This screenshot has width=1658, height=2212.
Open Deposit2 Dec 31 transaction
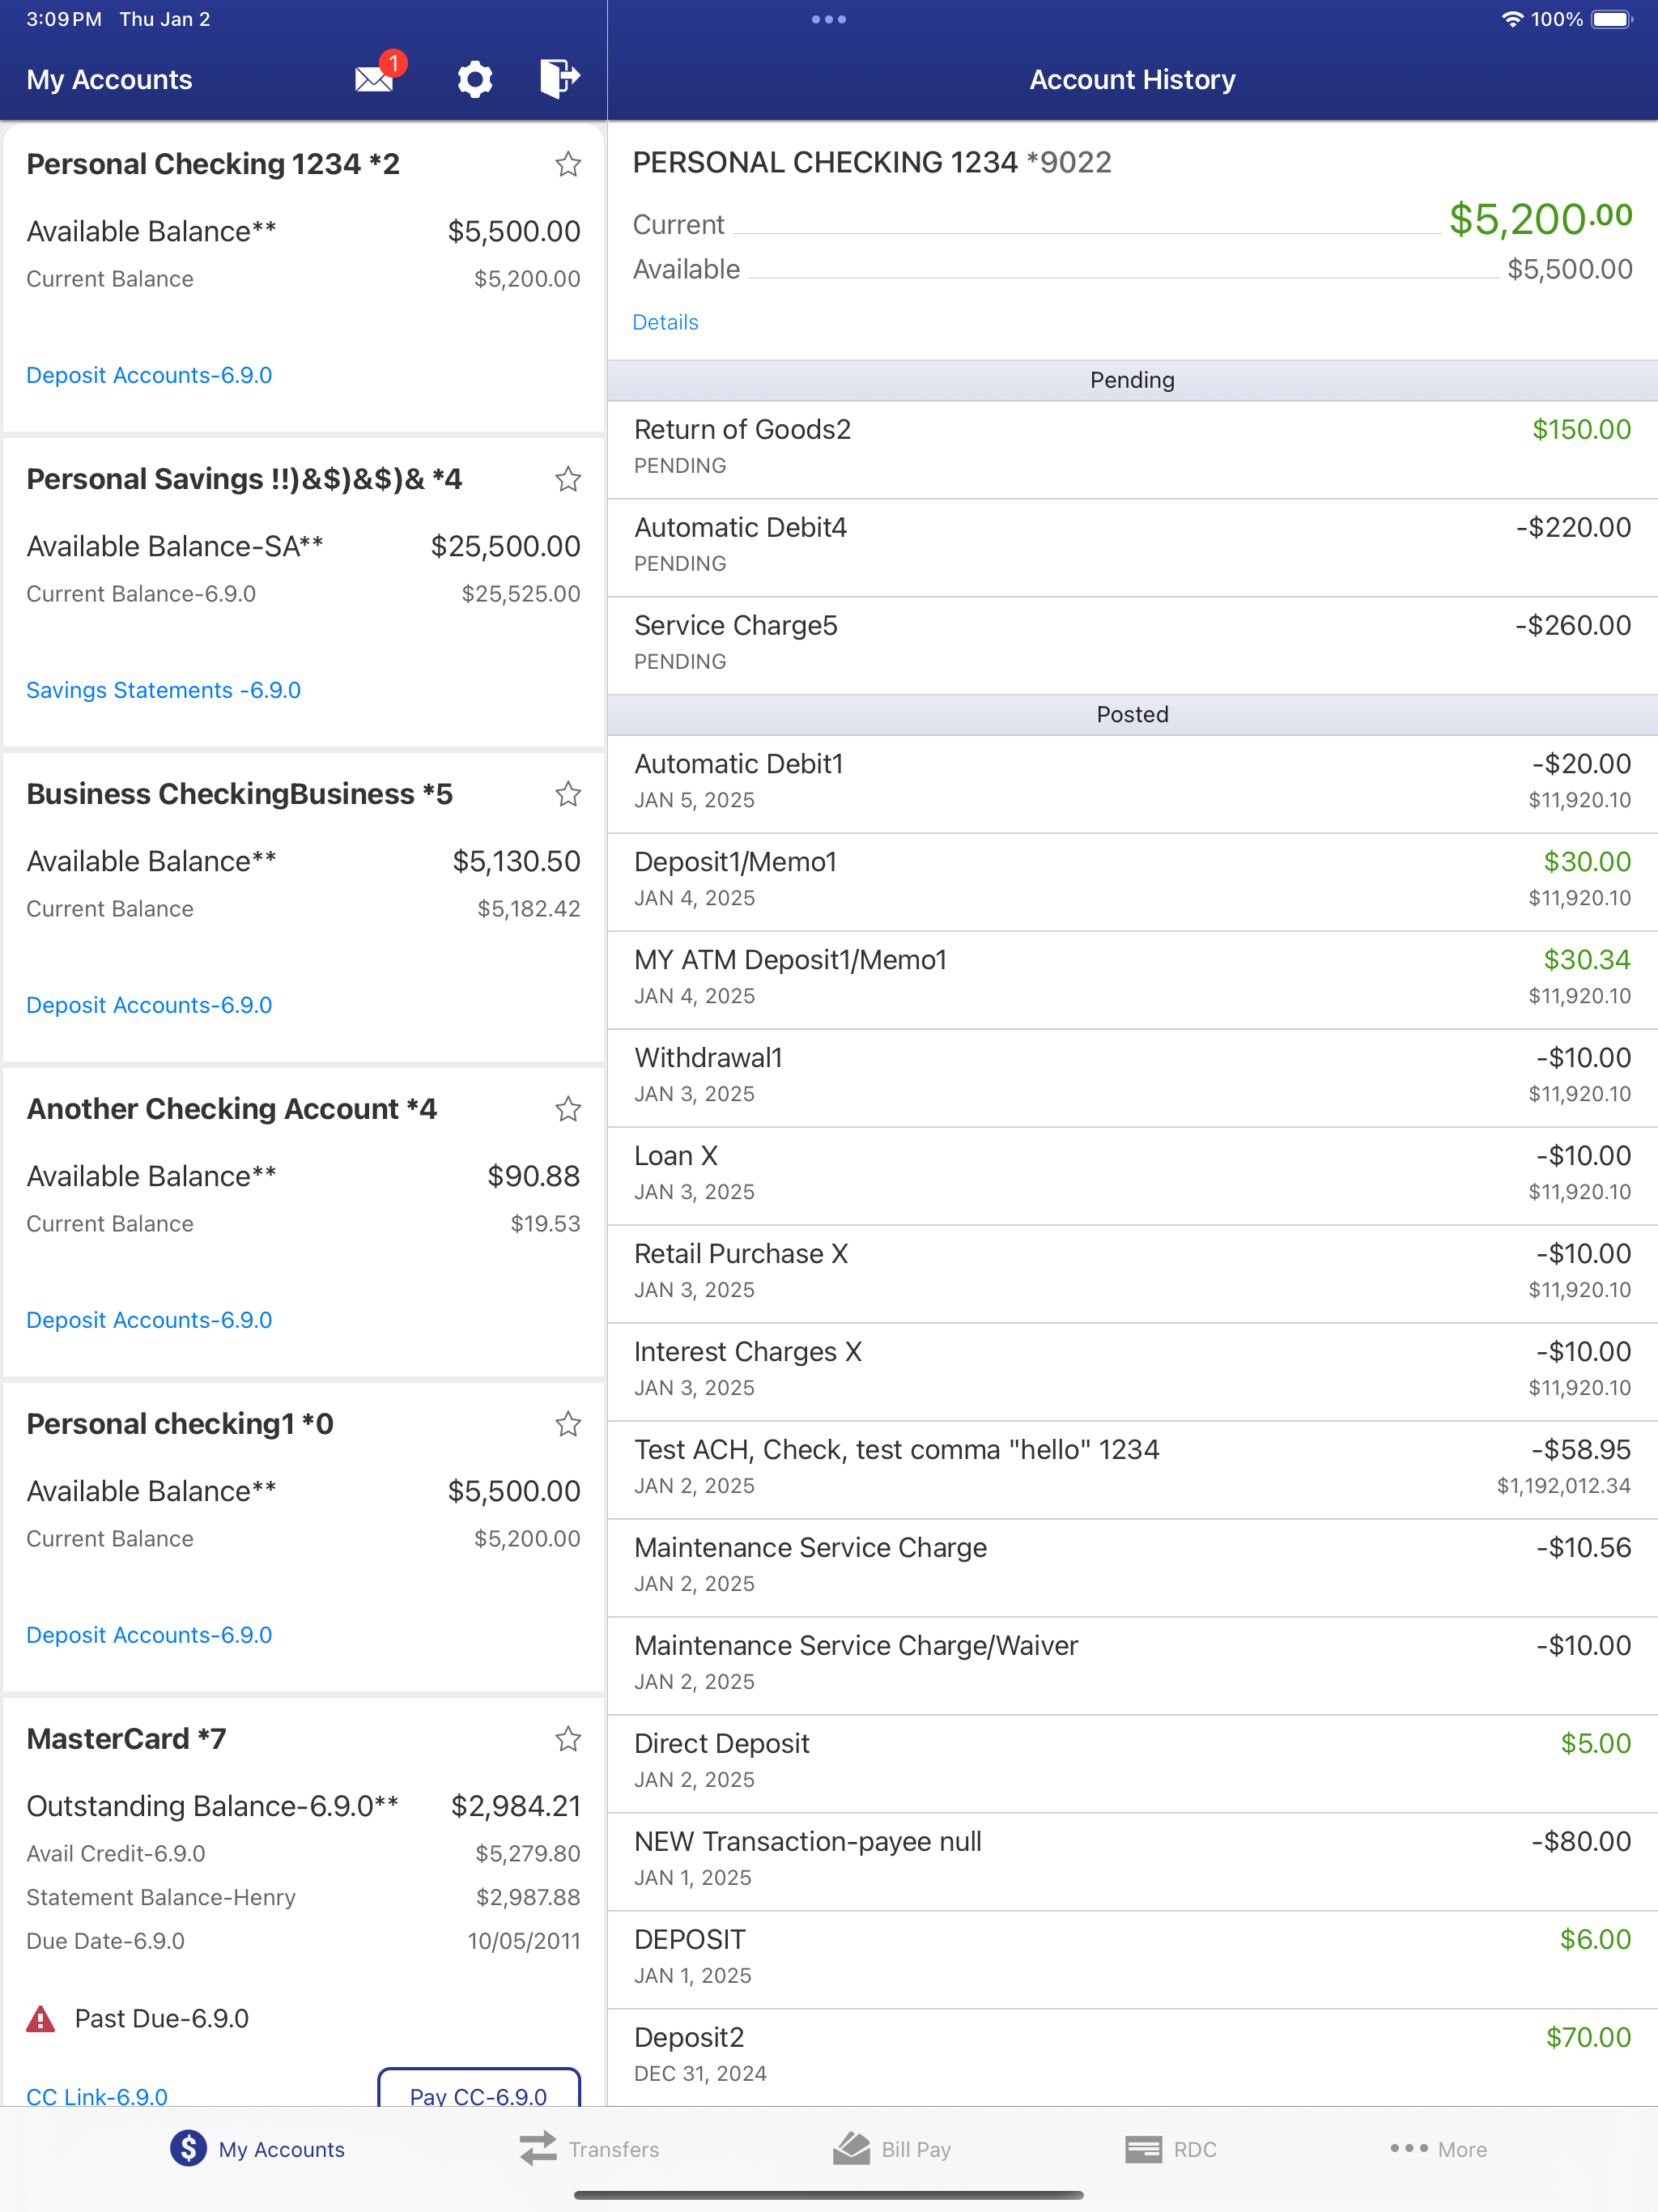pos(1132,2058)
